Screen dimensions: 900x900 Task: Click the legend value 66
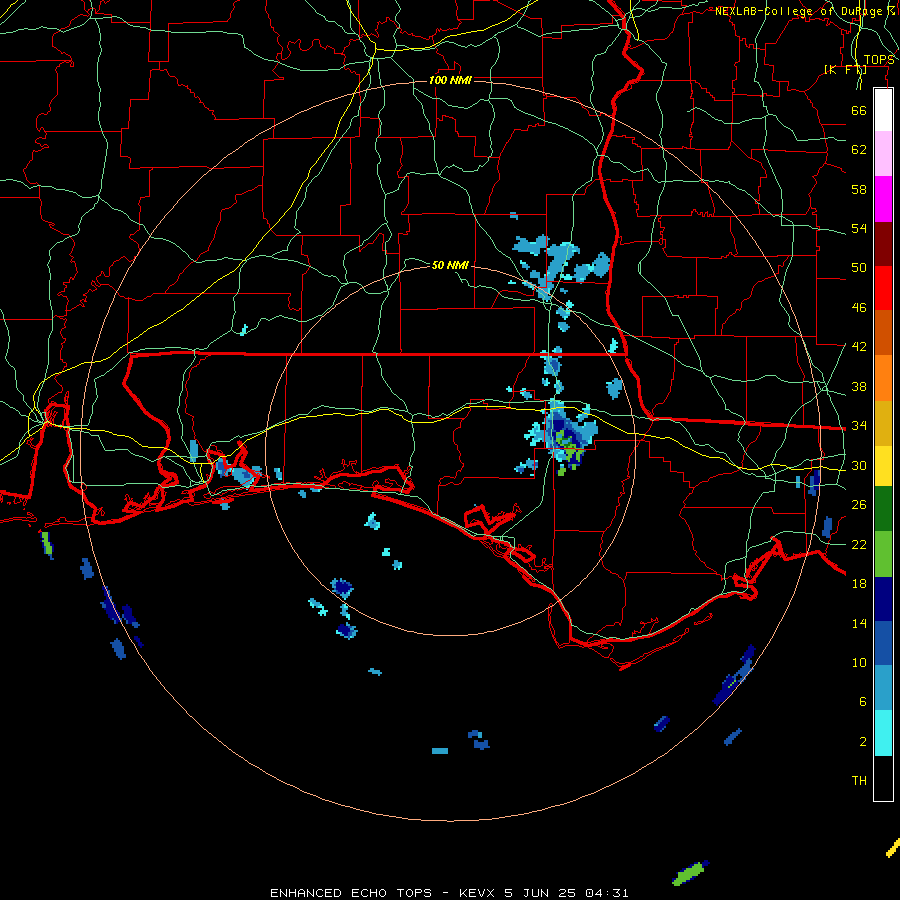(x=859, y=110)
